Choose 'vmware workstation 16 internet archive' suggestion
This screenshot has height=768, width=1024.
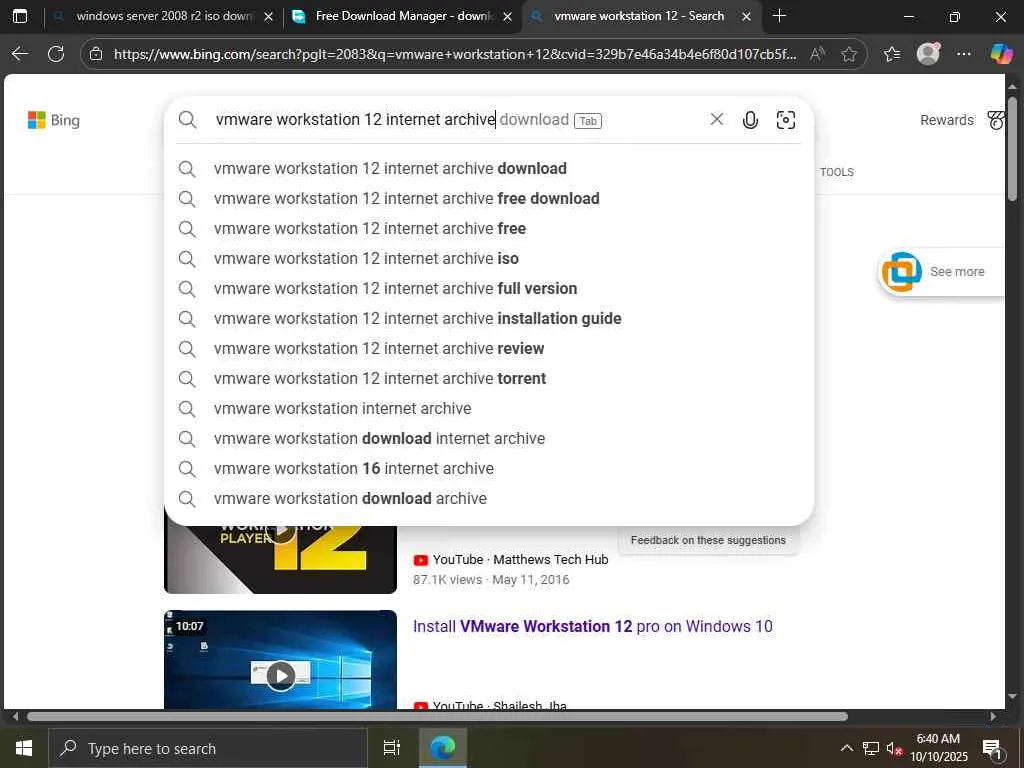(488, 469)
